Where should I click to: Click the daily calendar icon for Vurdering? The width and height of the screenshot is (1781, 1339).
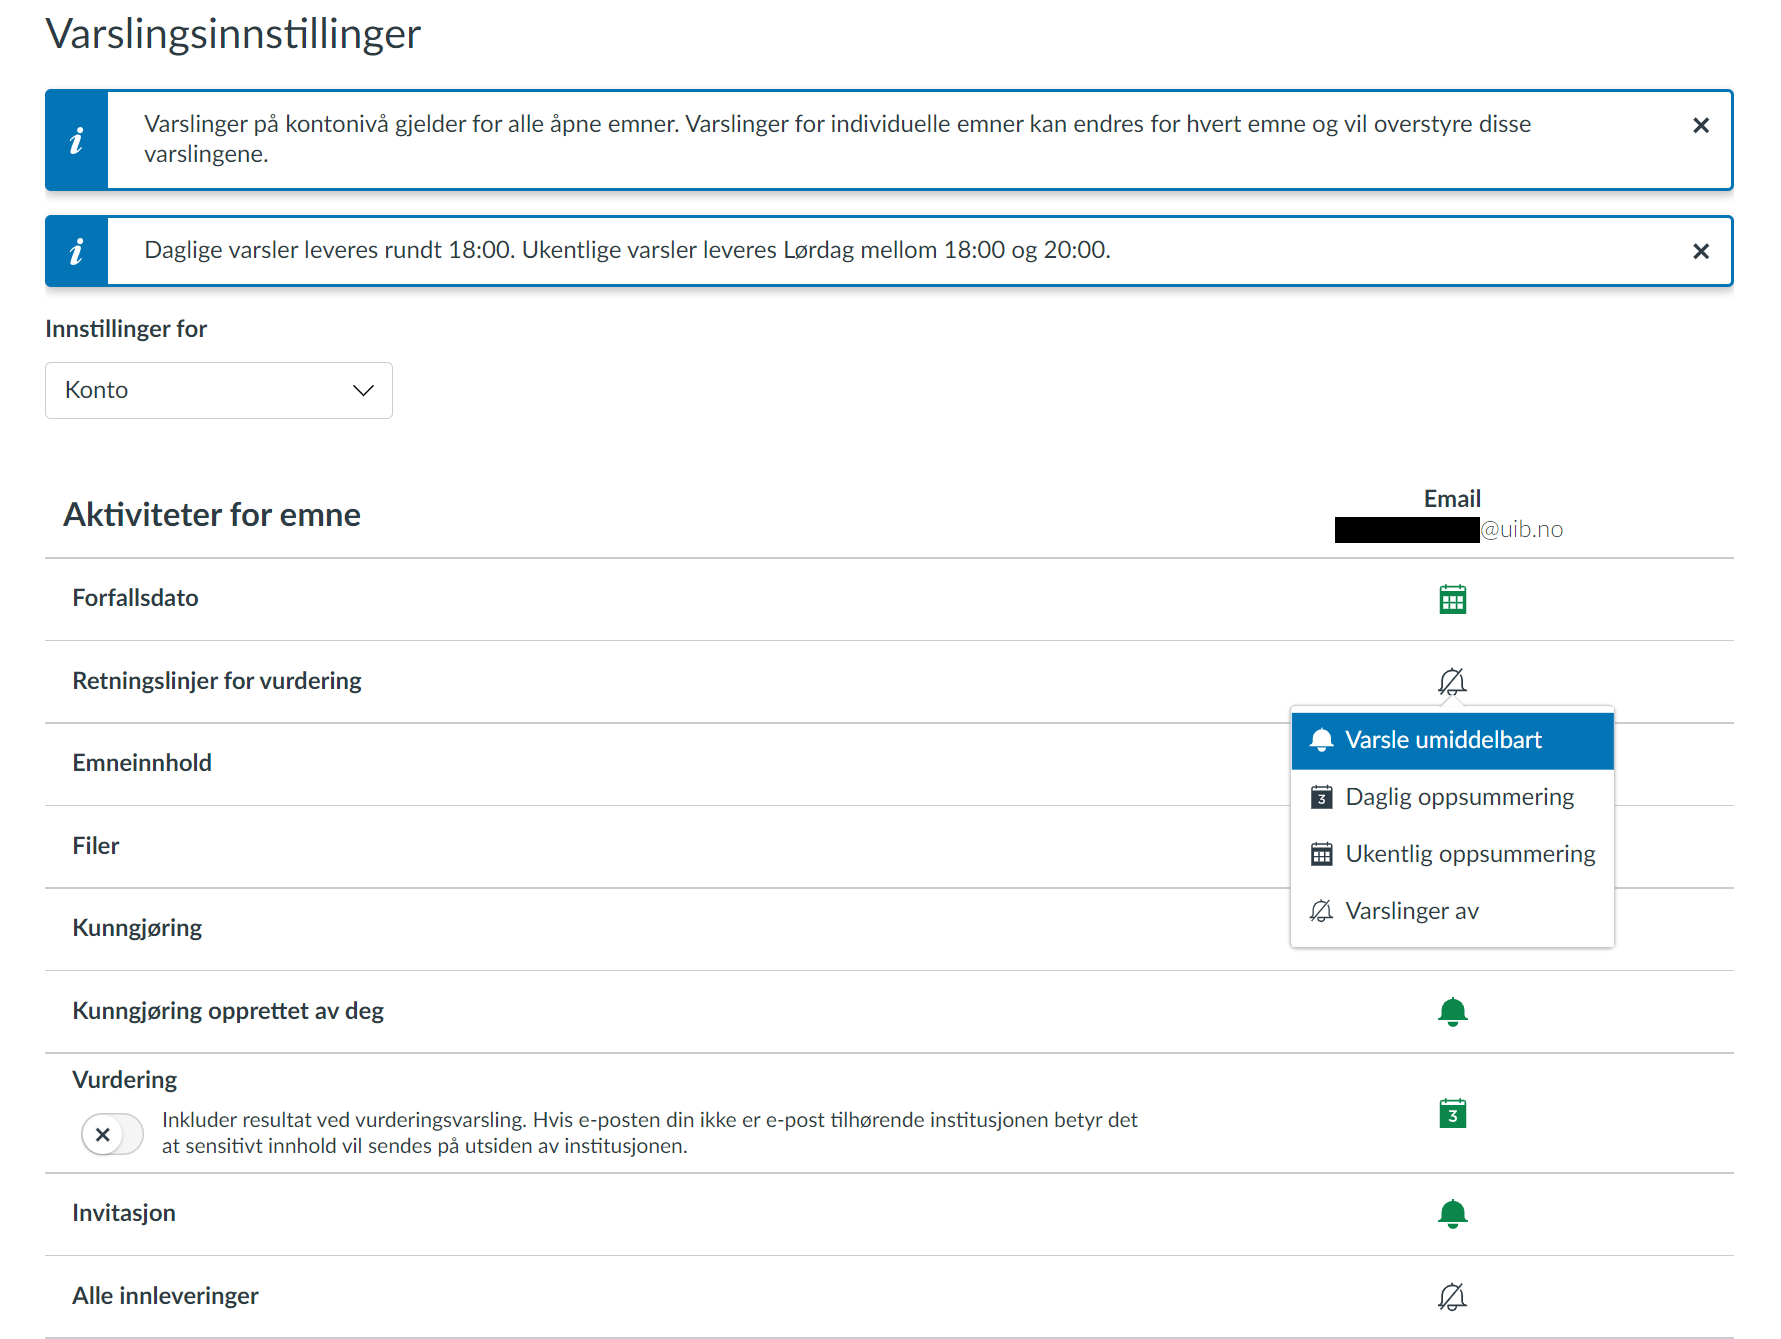1452,1113
